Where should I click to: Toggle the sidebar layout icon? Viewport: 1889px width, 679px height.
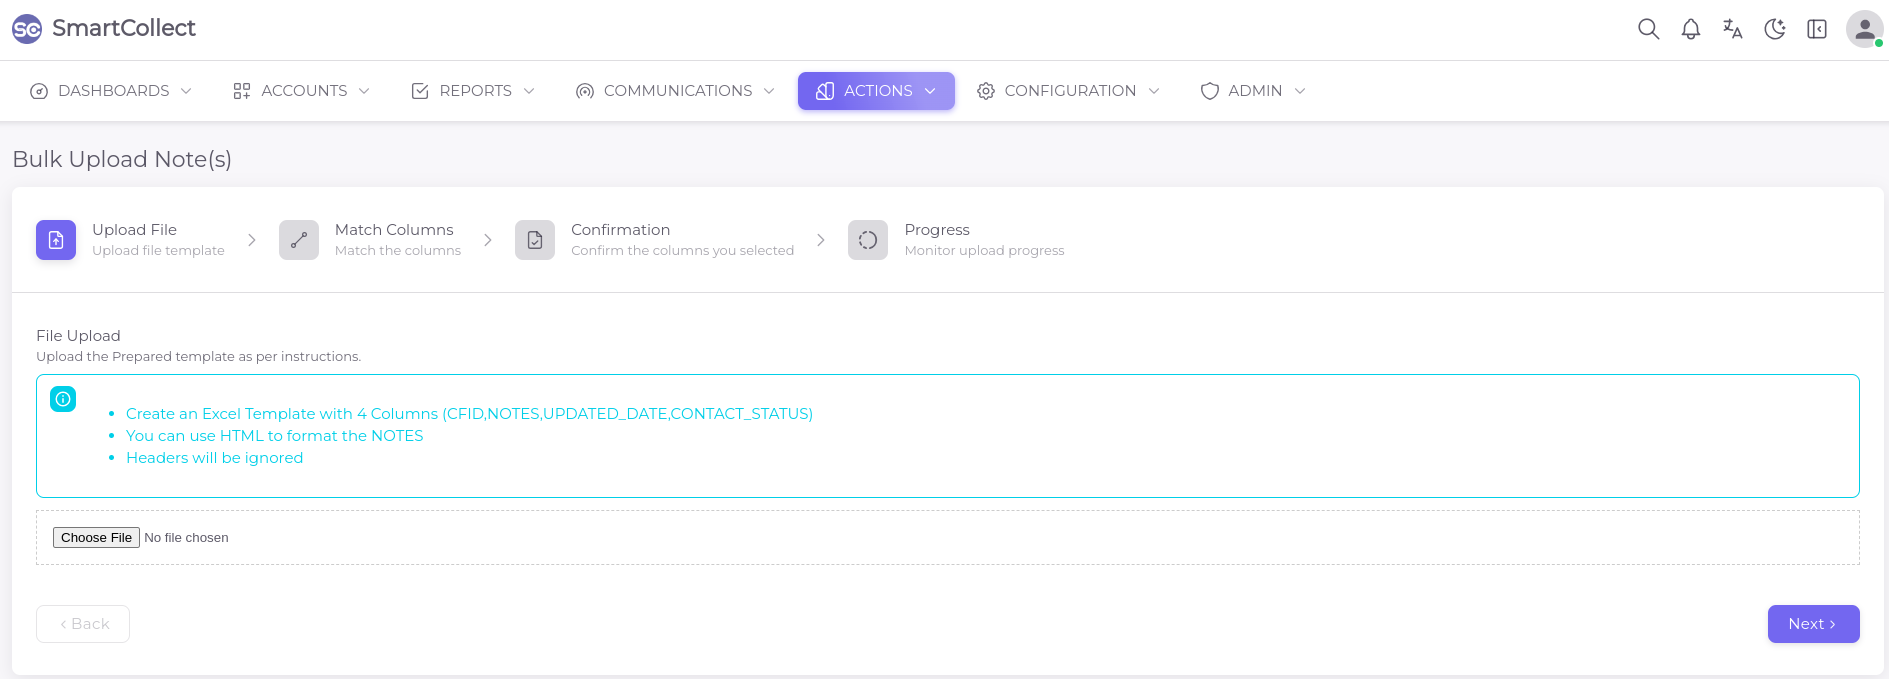point(1817,29)
